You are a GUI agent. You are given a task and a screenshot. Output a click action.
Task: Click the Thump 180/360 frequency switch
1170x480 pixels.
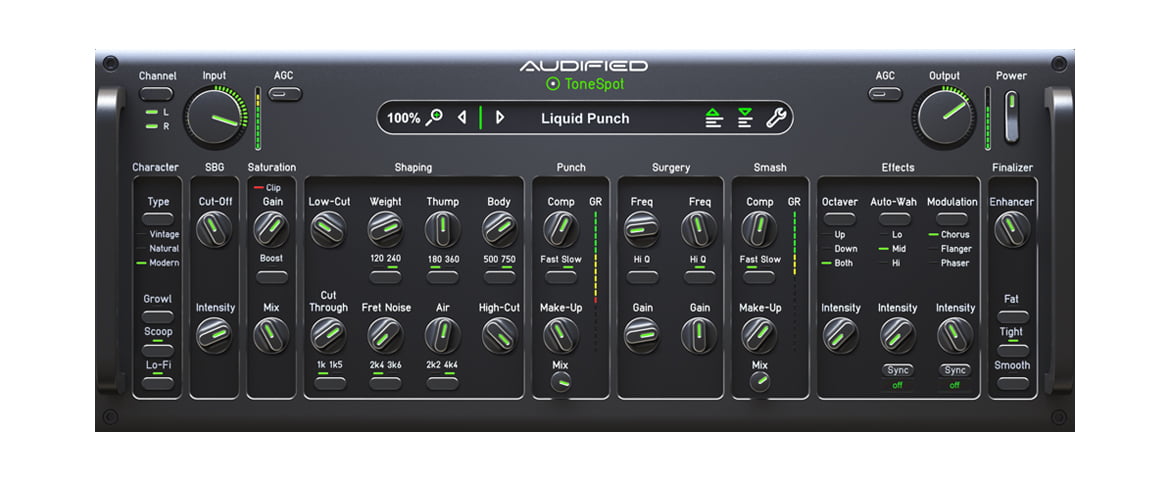[442, 277]
